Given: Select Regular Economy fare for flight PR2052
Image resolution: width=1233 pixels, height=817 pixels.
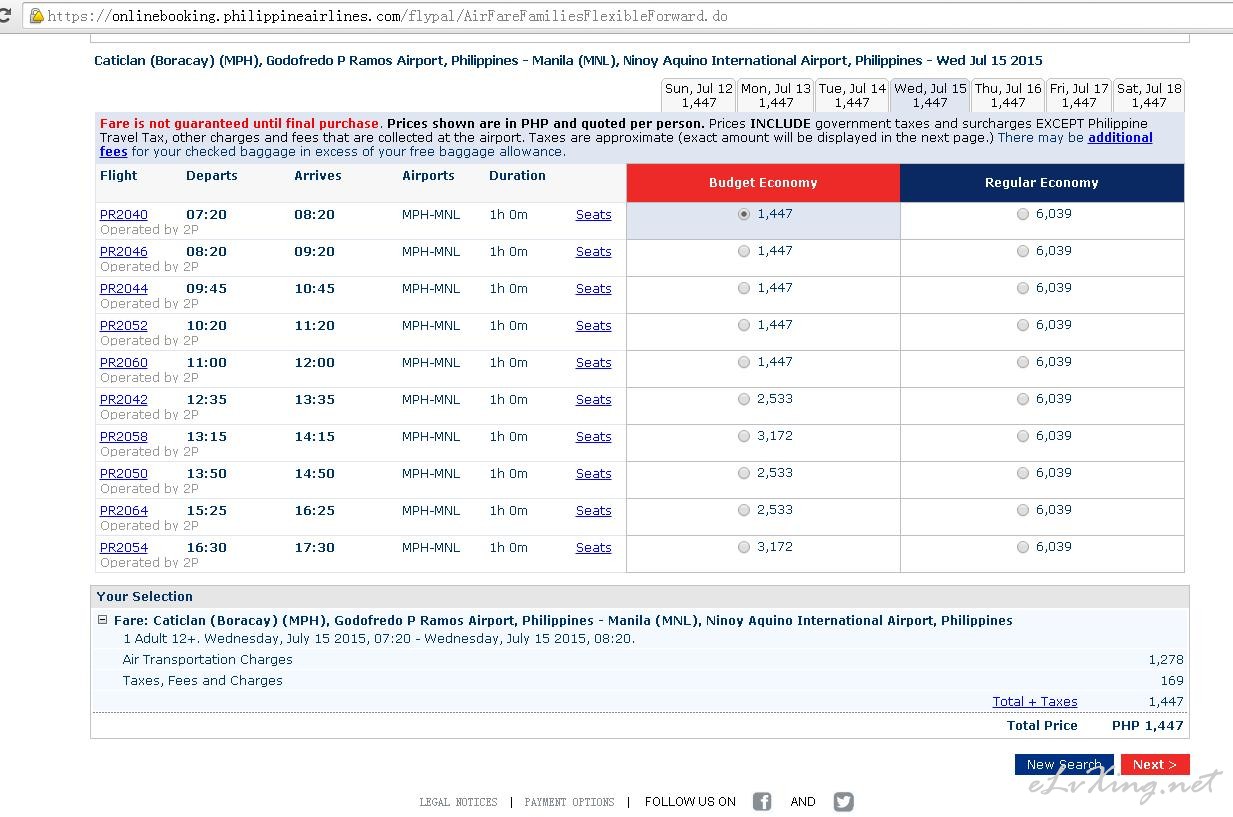Looking at the screenshot, I should [x=1023, y=325].
